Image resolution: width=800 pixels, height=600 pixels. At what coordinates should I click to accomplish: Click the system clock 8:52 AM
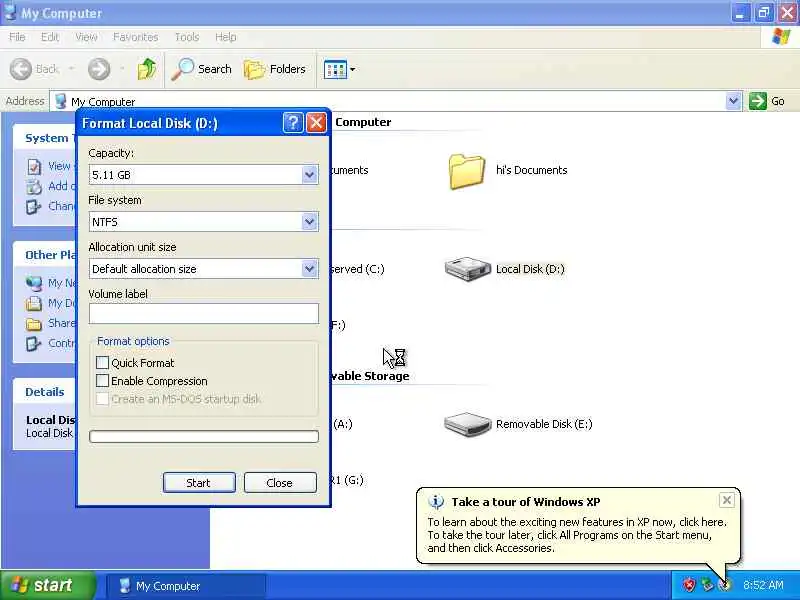click(x=763, y=585)
